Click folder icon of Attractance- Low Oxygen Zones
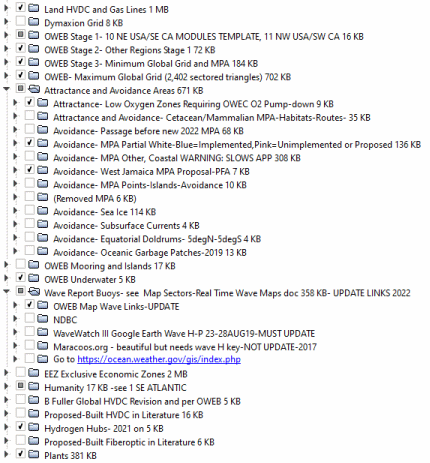The image size is (430, 463). [42, 102]
